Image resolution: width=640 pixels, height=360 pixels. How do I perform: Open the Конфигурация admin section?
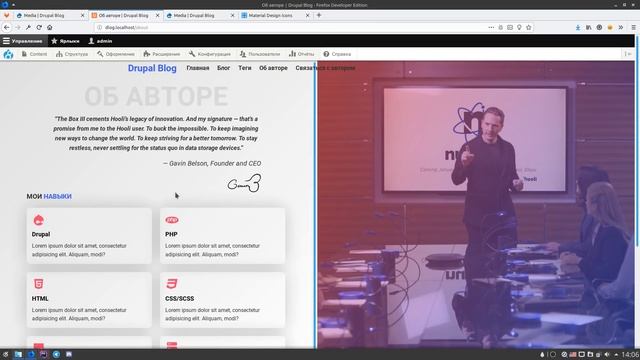(210, 54)
